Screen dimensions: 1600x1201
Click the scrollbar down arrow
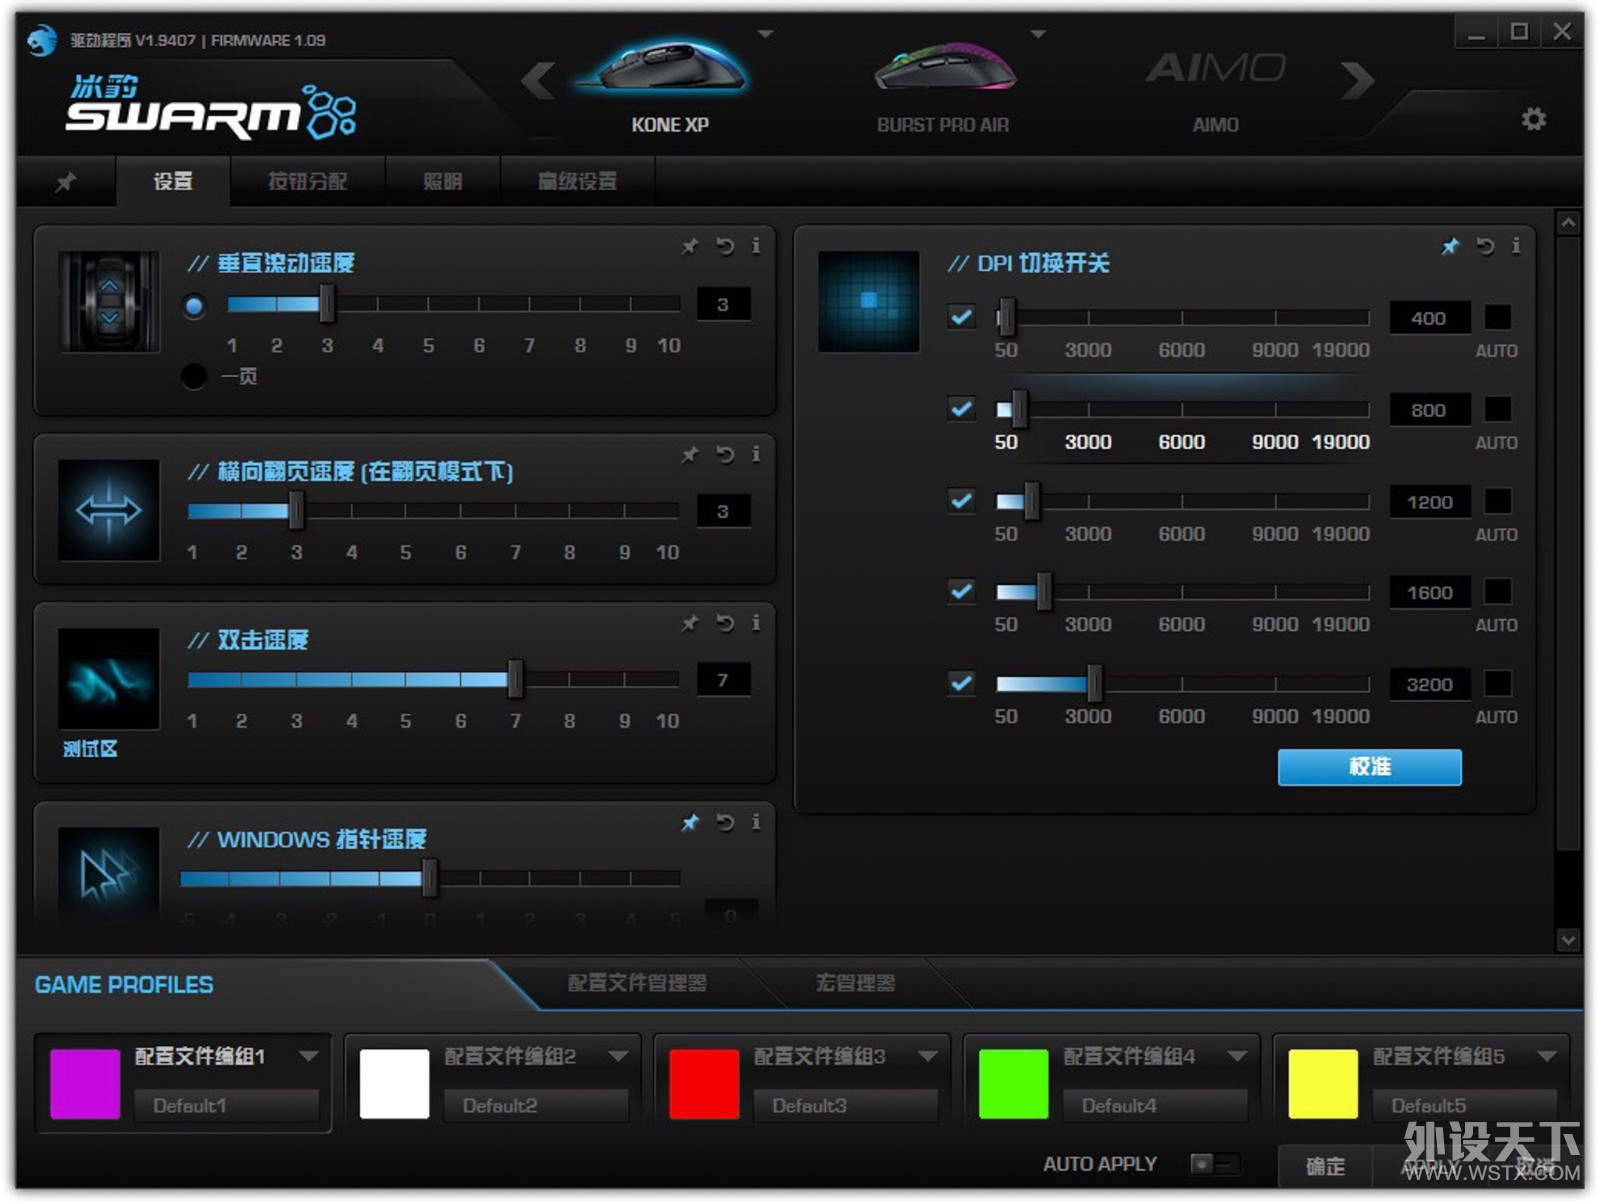[x=1568, y=940]
